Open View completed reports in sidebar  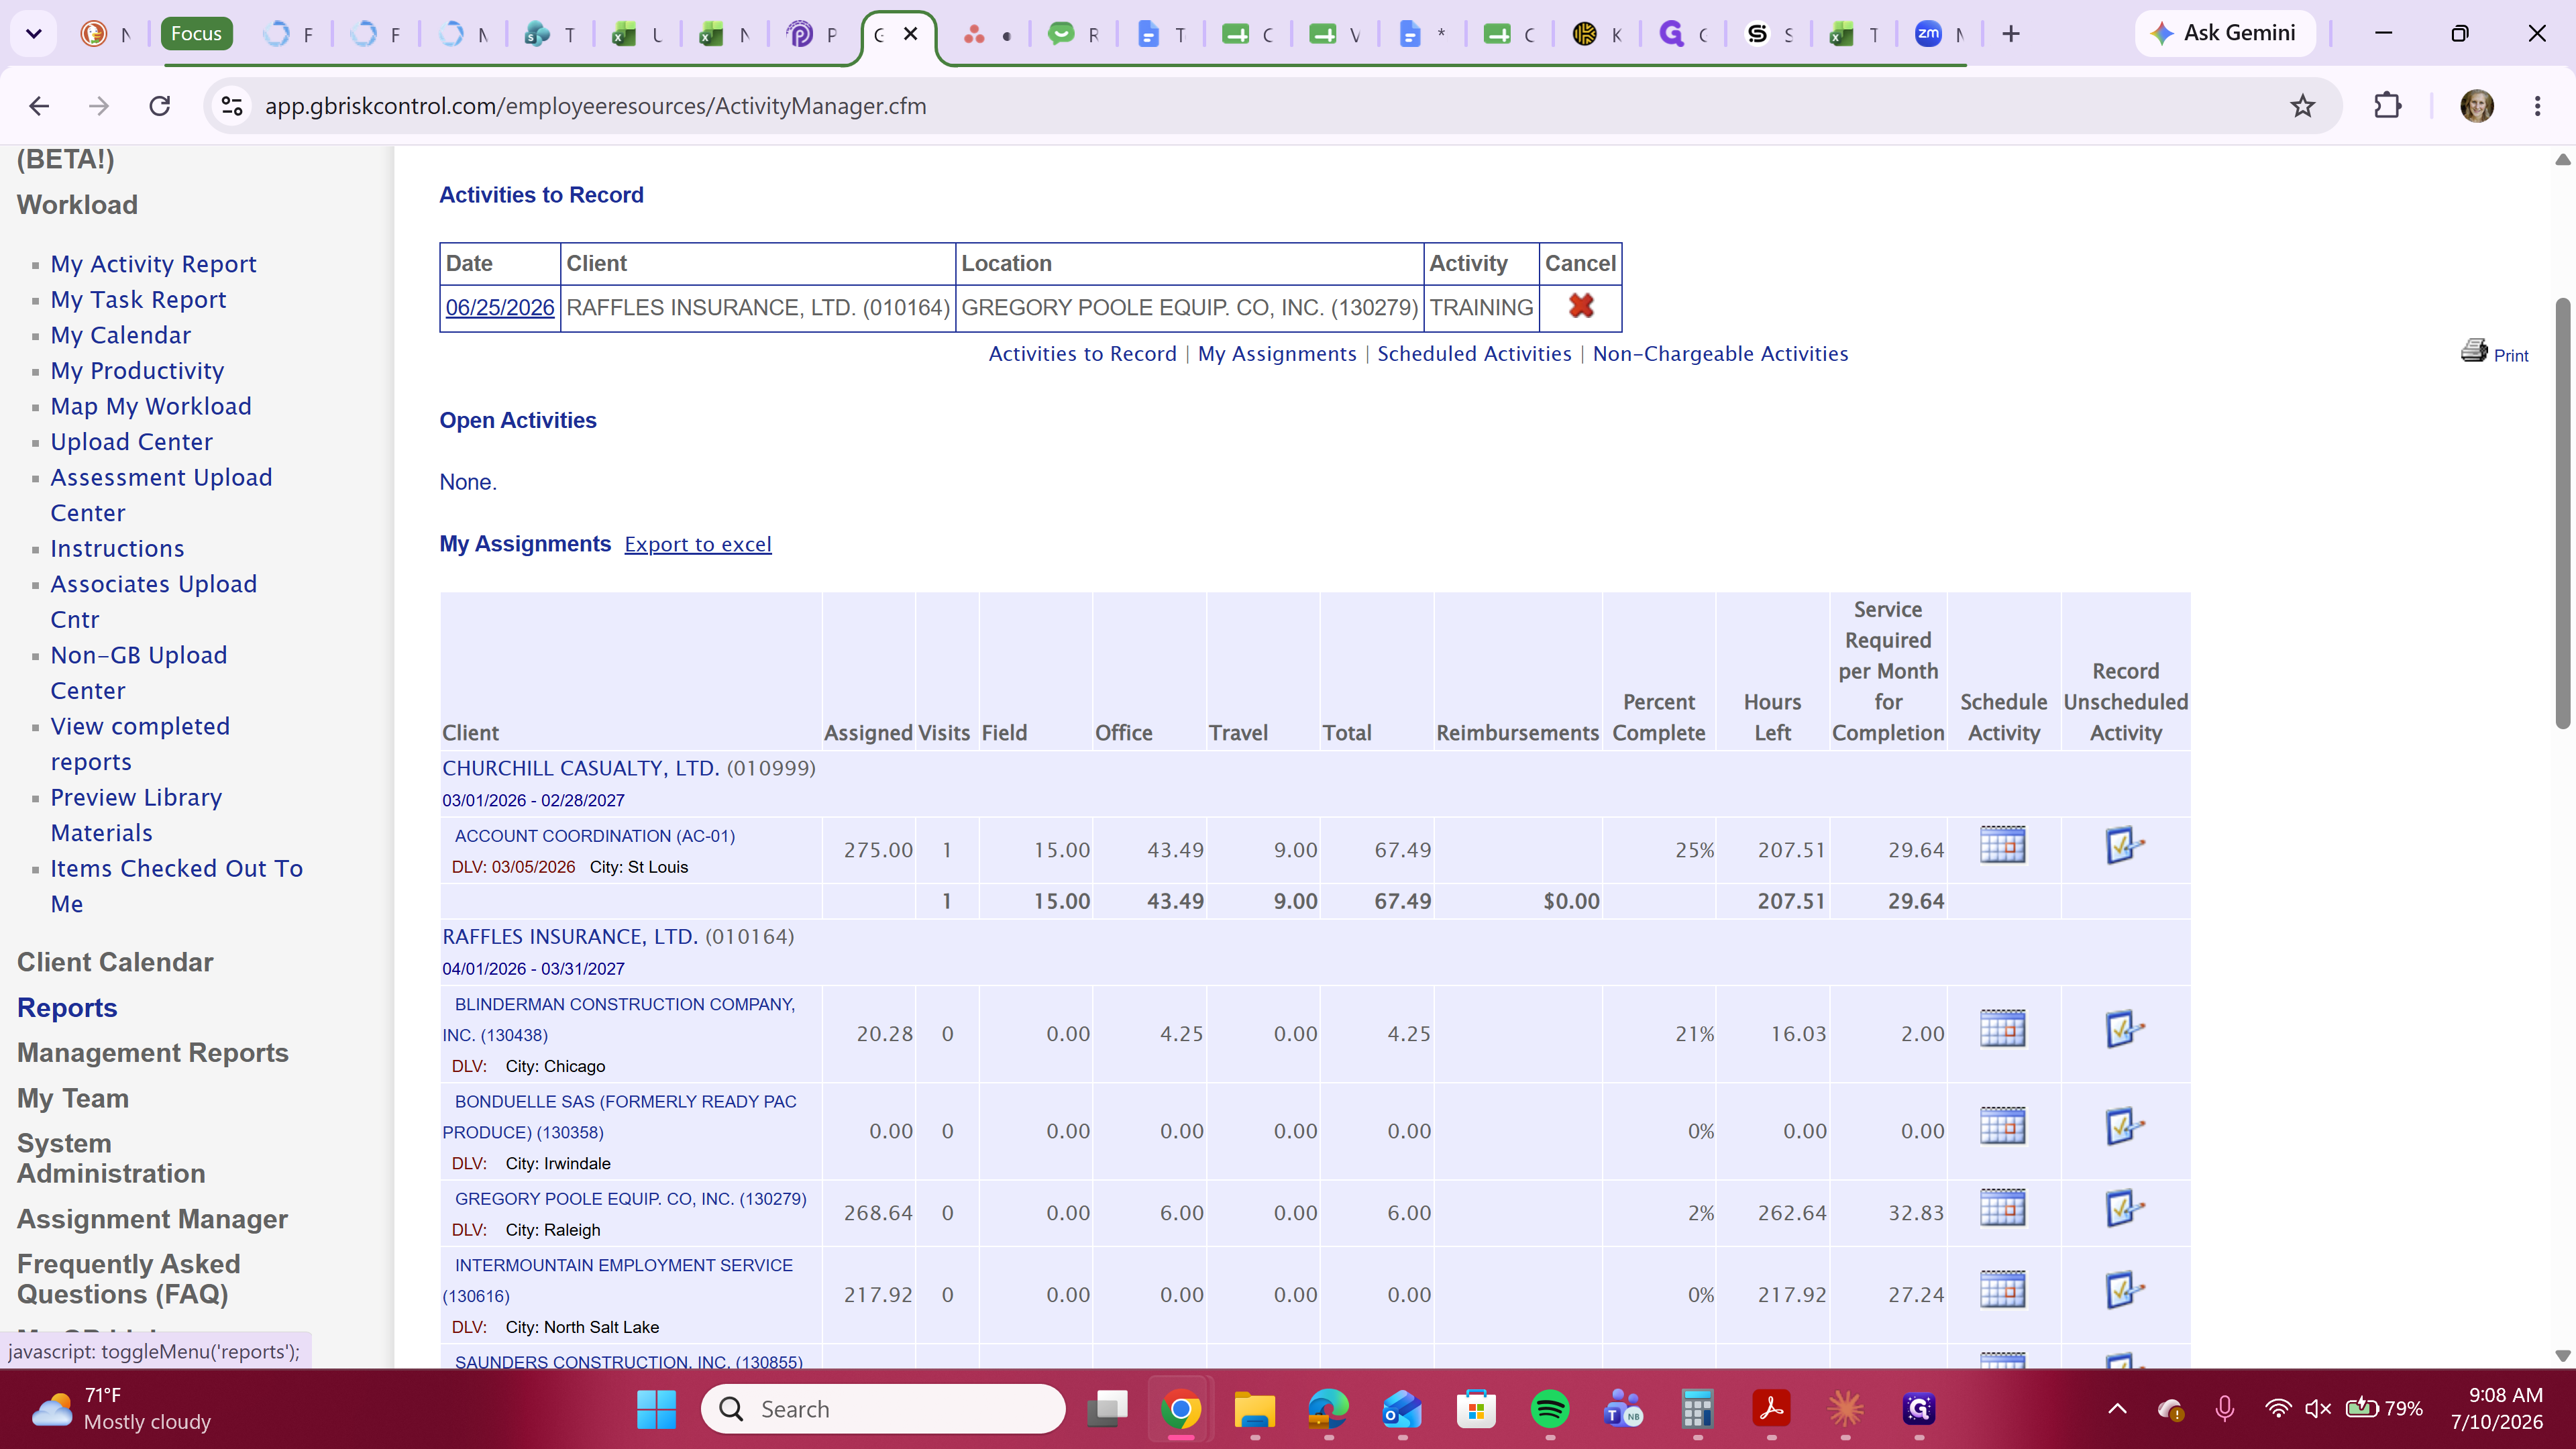(x=140, y=744)
